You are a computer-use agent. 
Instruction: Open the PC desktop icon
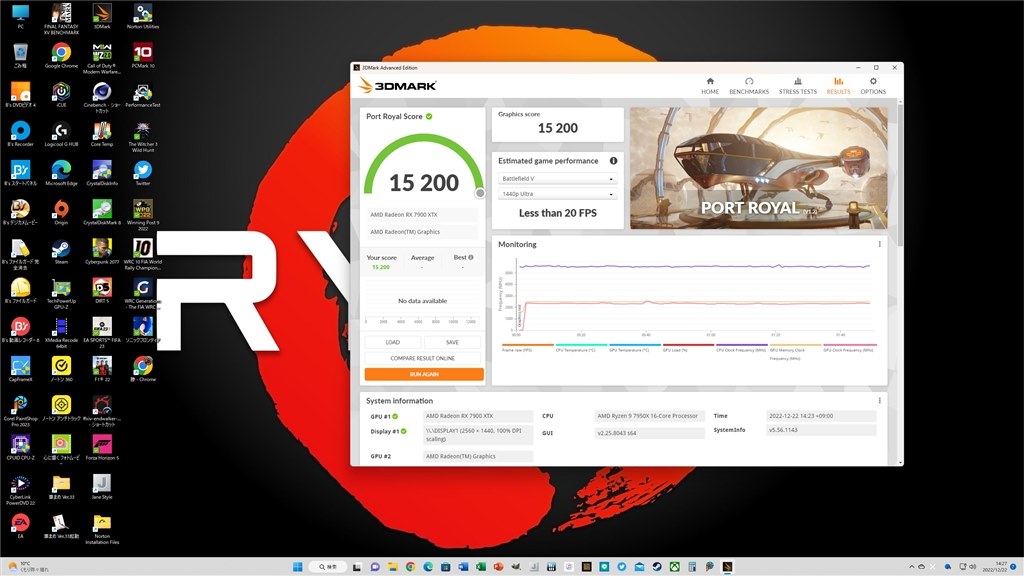tap(20, 17)
